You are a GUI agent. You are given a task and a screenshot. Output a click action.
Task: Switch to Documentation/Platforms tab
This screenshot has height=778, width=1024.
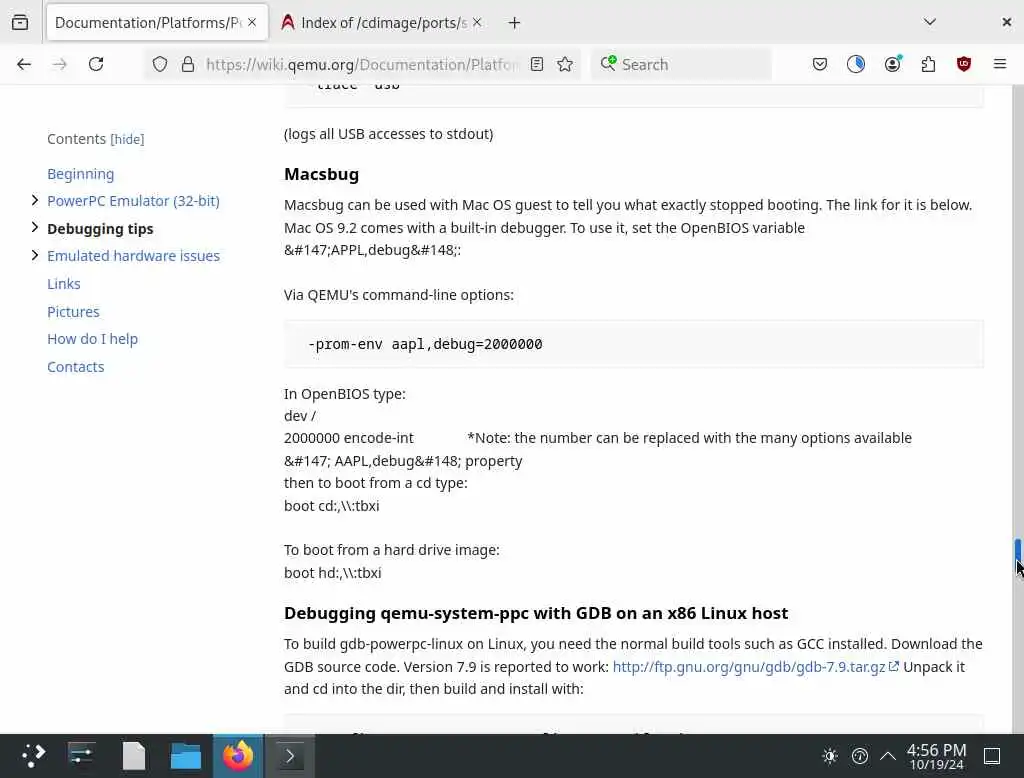[x=148, y=22]
